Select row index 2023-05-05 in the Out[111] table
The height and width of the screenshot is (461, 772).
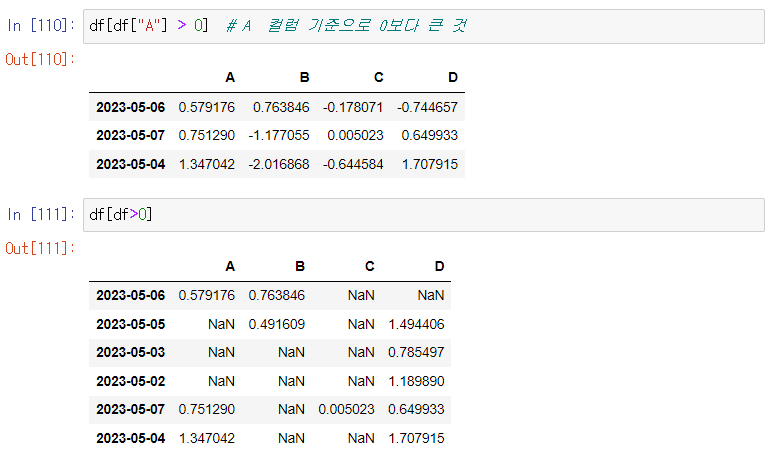coord(130,325)
